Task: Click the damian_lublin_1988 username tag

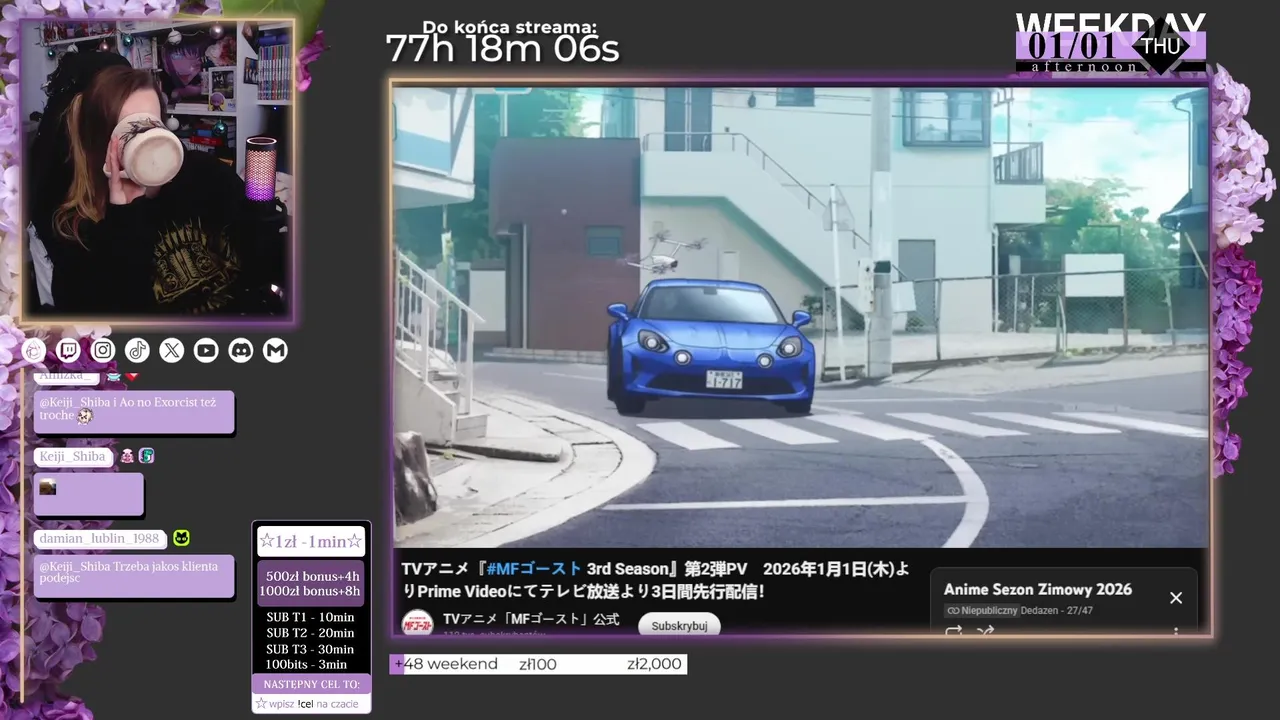Action: coord(99,538)
